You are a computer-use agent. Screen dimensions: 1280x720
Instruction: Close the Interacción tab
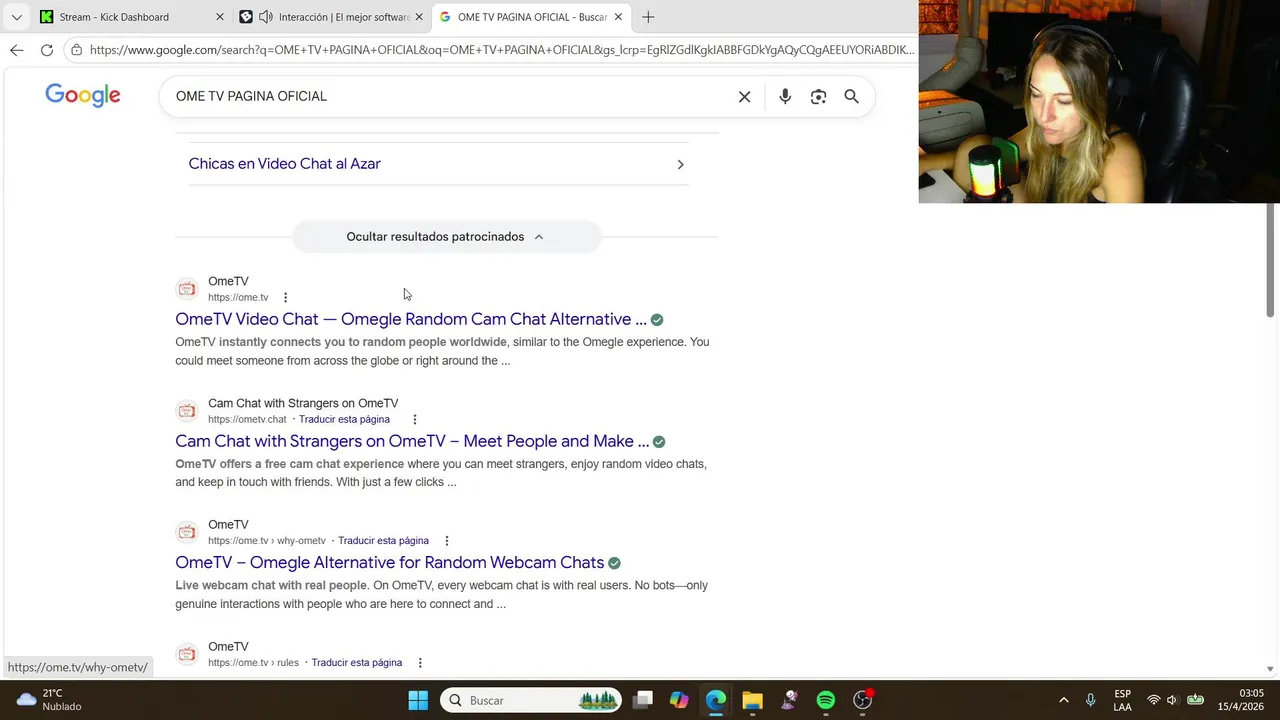coord(420,17)
